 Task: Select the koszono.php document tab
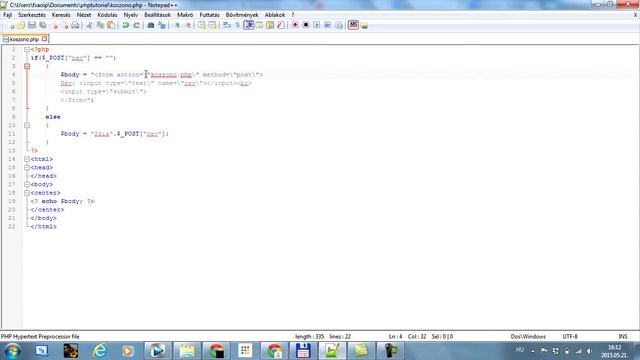(24, 39)
